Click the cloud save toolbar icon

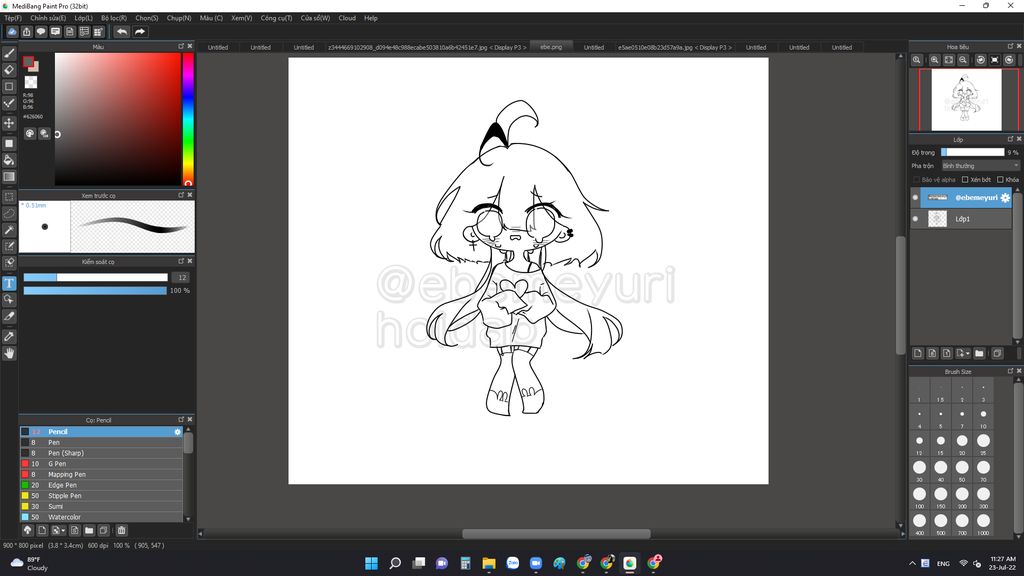tap(12, 31)
